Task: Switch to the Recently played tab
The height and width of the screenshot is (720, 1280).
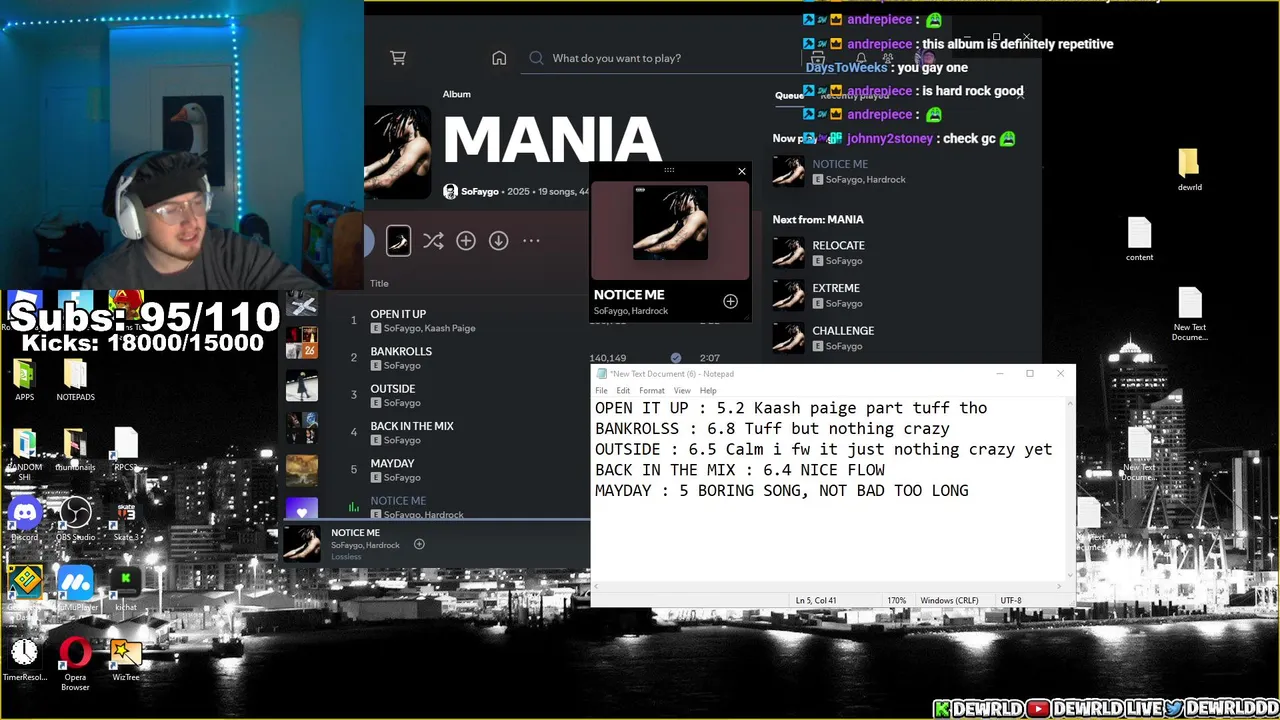Action: (x=855, y=96)
